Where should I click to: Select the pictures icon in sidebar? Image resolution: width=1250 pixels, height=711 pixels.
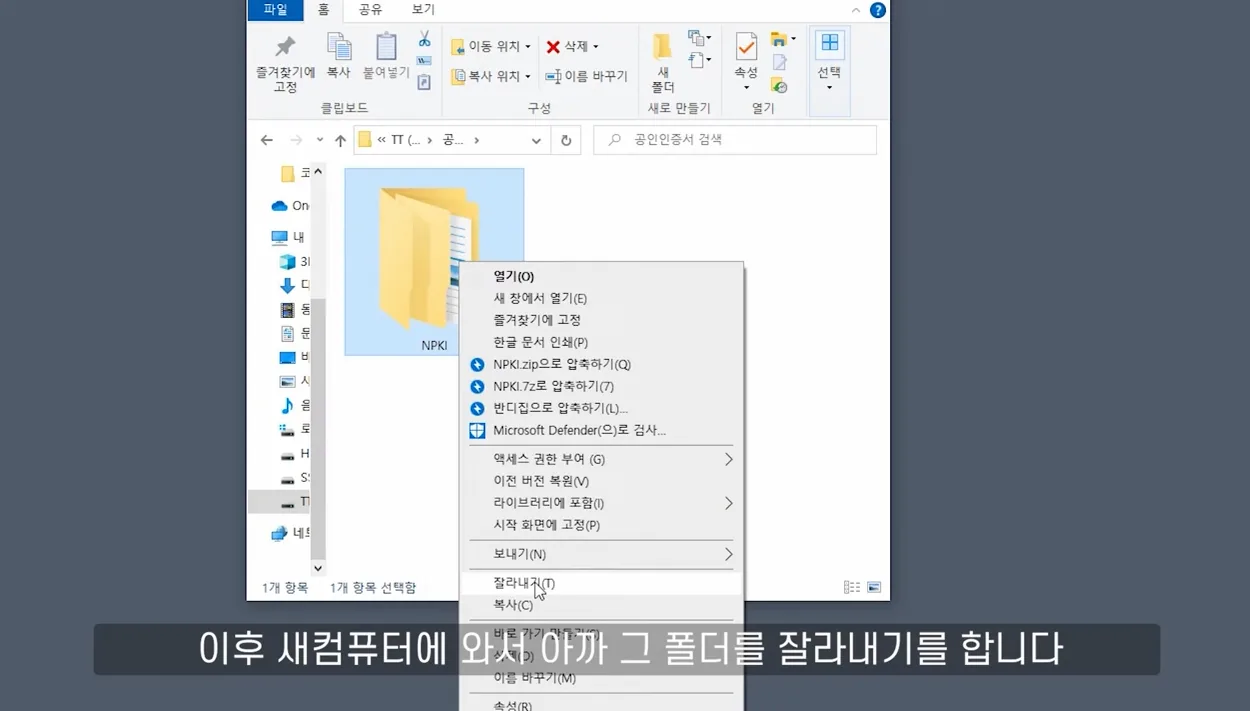tap(288, 382)
